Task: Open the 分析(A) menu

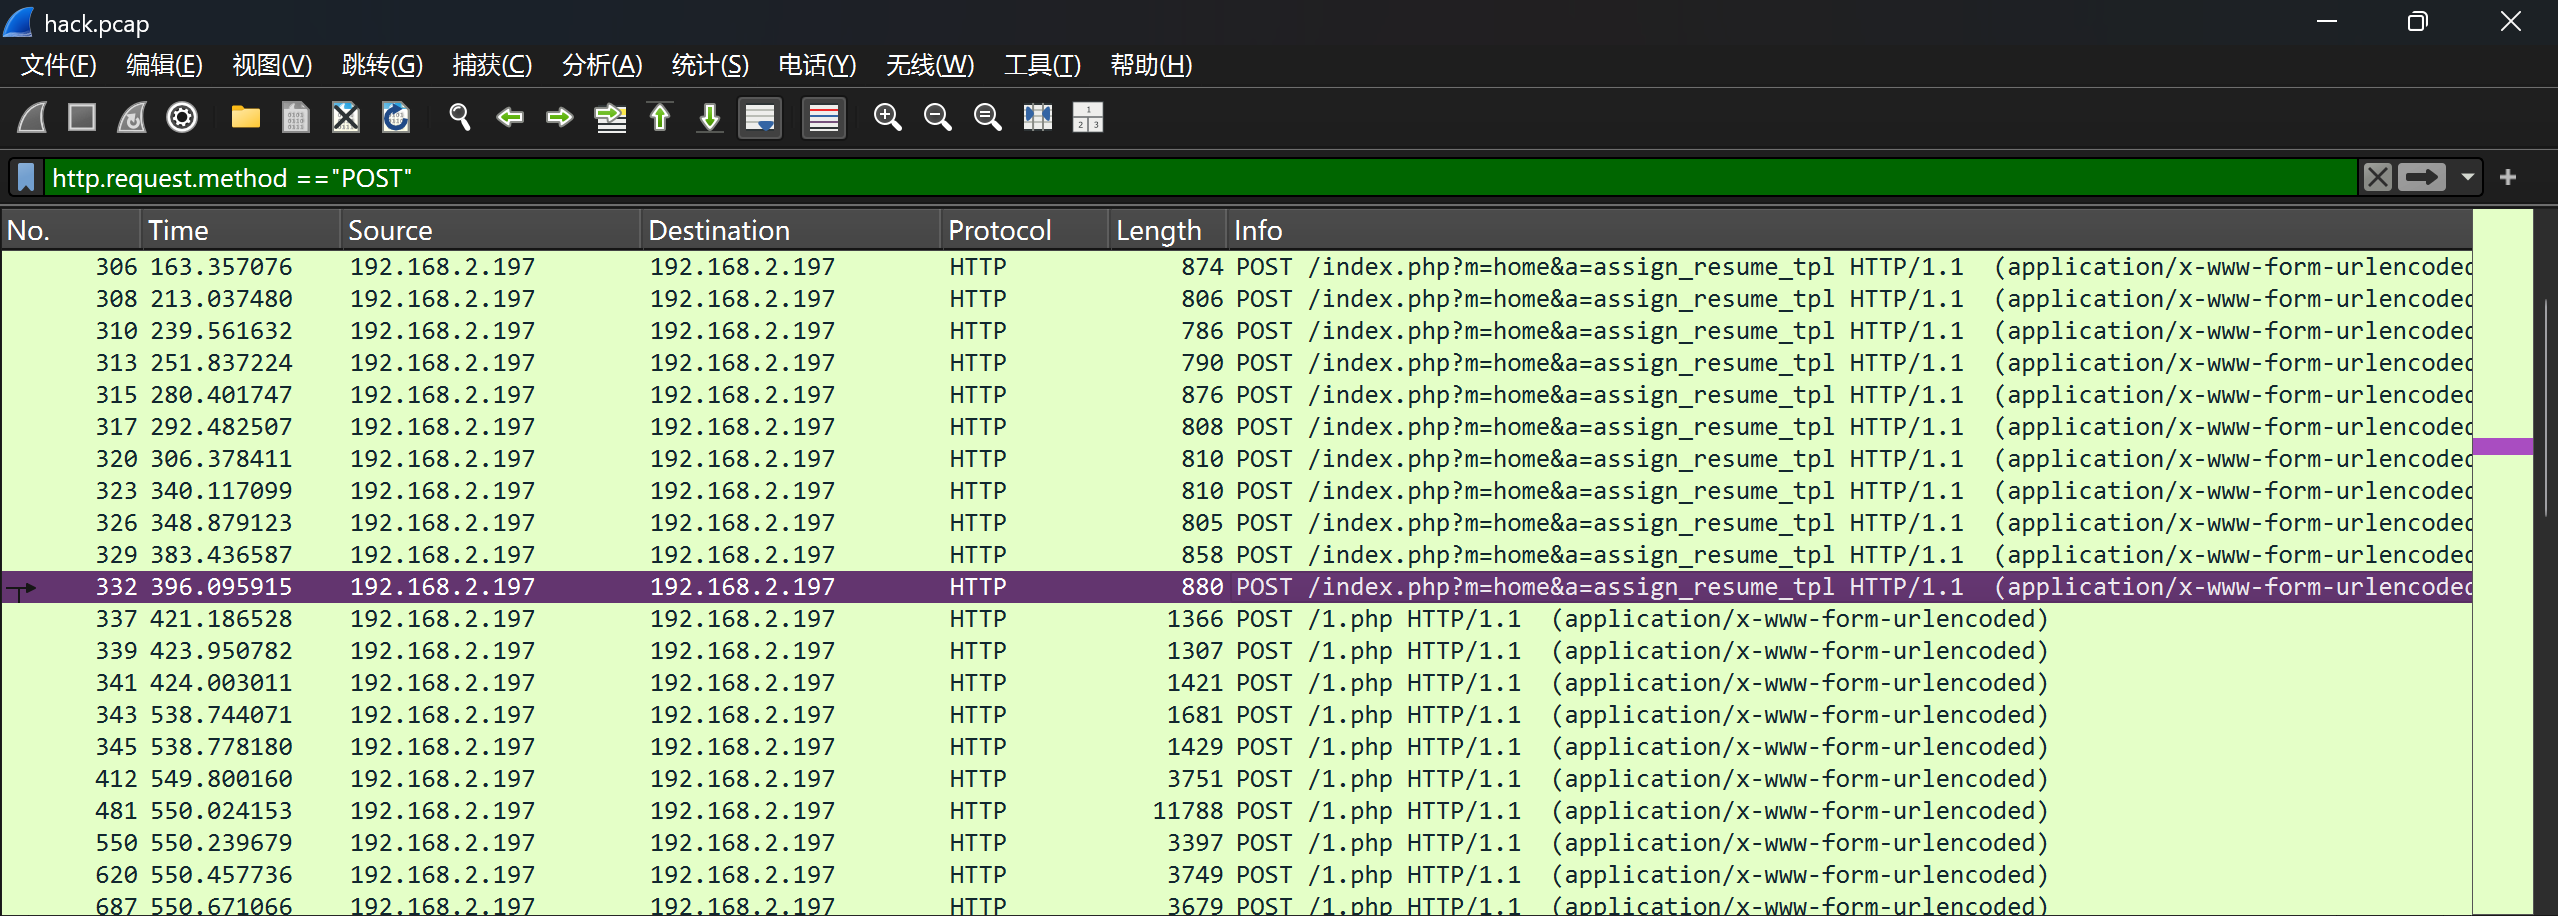Action: tap(602, 65)
